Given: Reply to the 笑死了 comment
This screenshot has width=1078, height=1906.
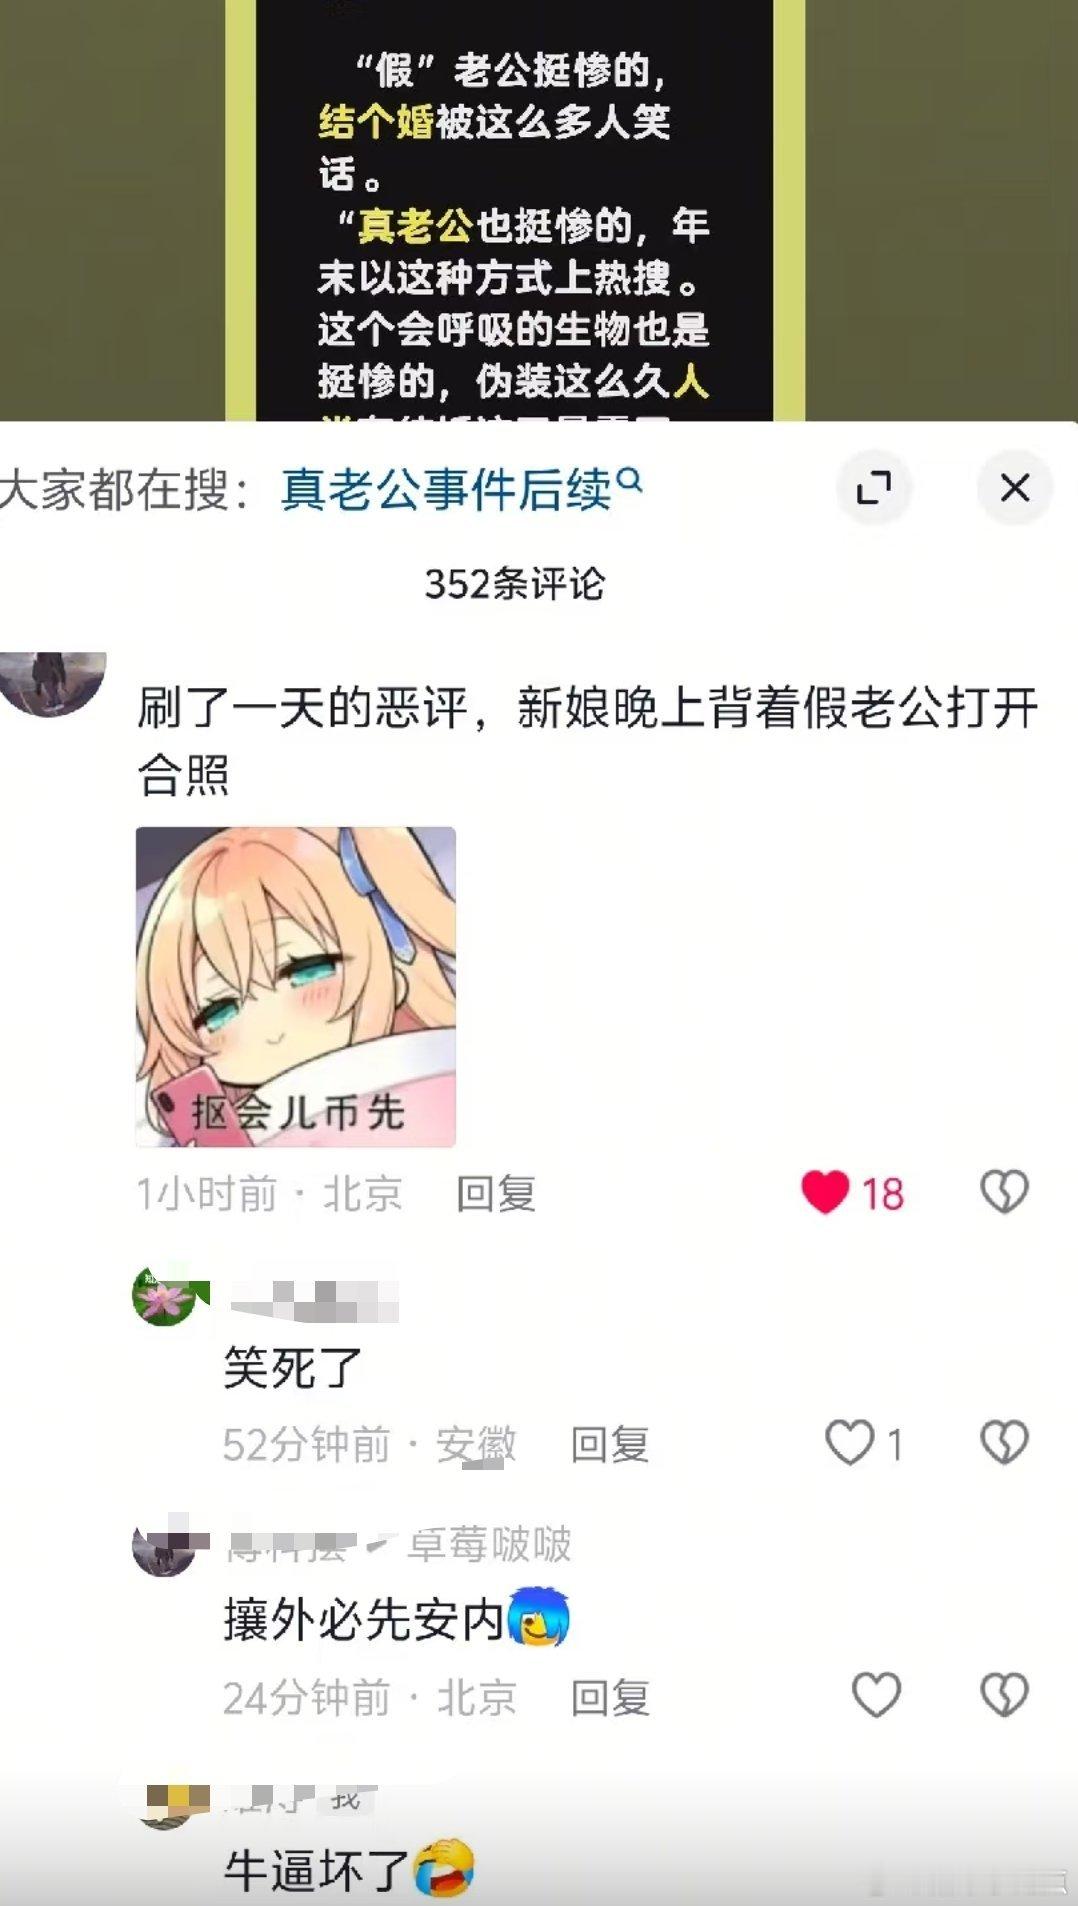Looking at the screenshot, I should tap(610, 1444).
